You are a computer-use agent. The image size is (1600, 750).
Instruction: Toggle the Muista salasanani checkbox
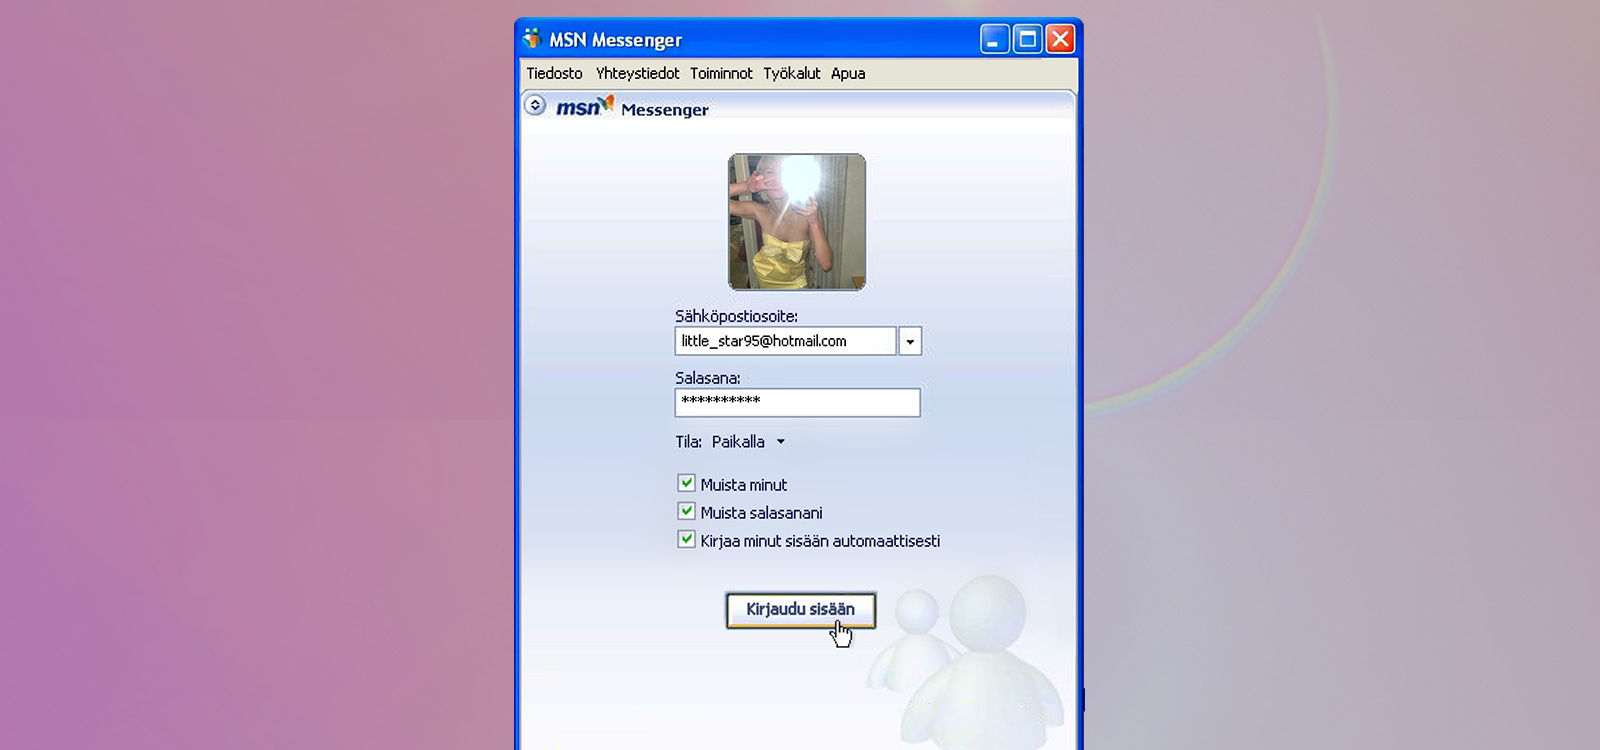pyautogui.click(x=687, y=512)
